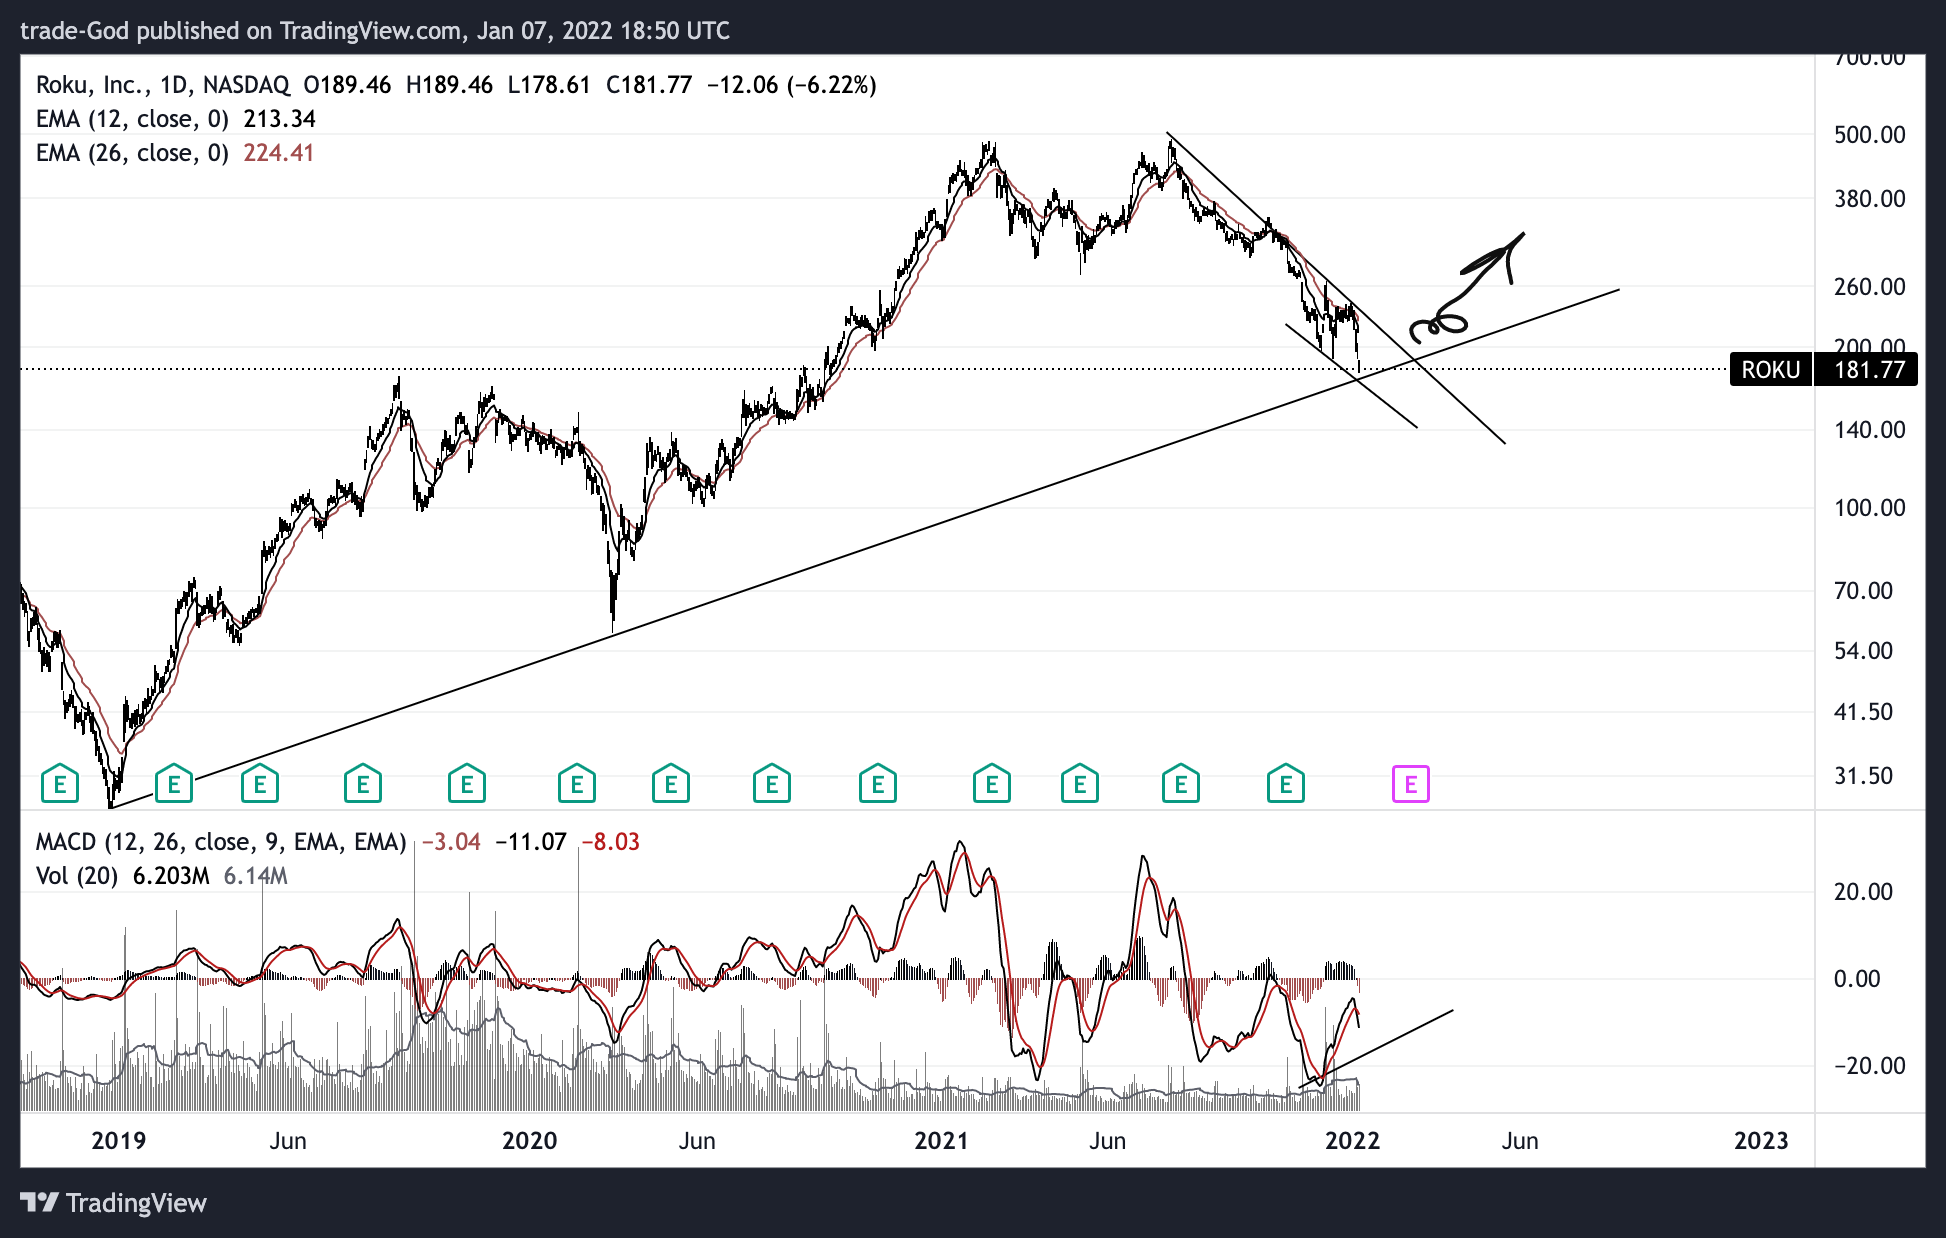Click the 54.00 price axis label

click(1863, 650)
